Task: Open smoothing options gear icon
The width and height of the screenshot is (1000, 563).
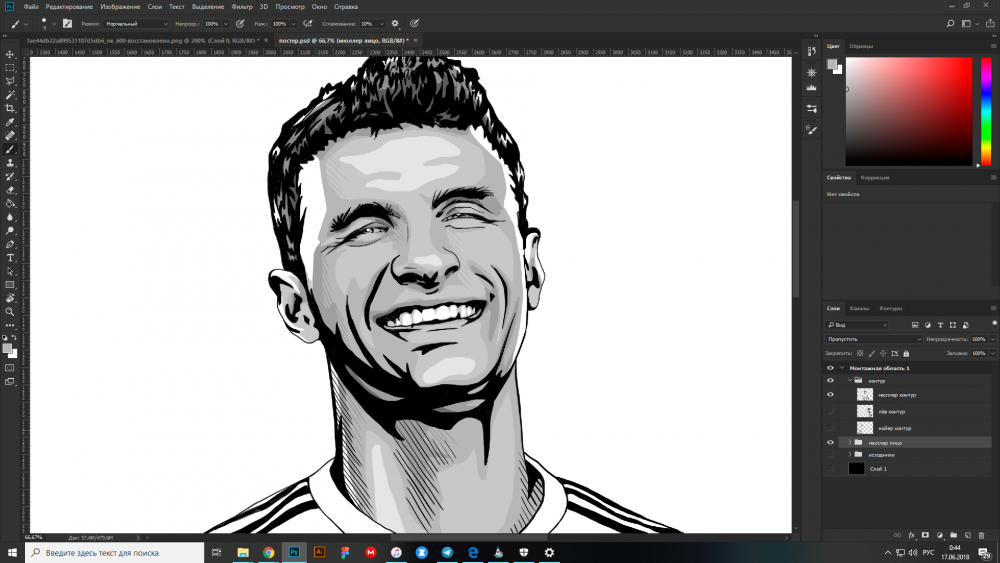Action: point(395,24)
